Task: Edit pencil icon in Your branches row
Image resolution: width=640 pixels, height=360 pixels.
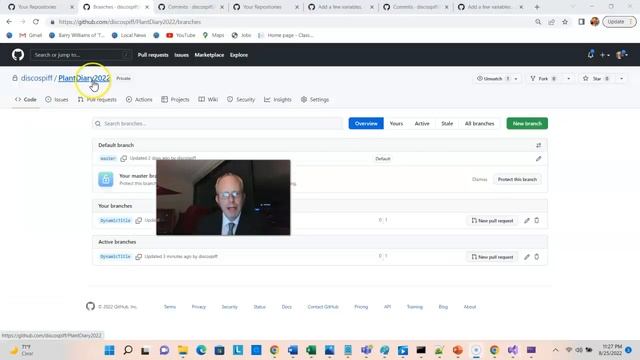Action: (527, 220)
